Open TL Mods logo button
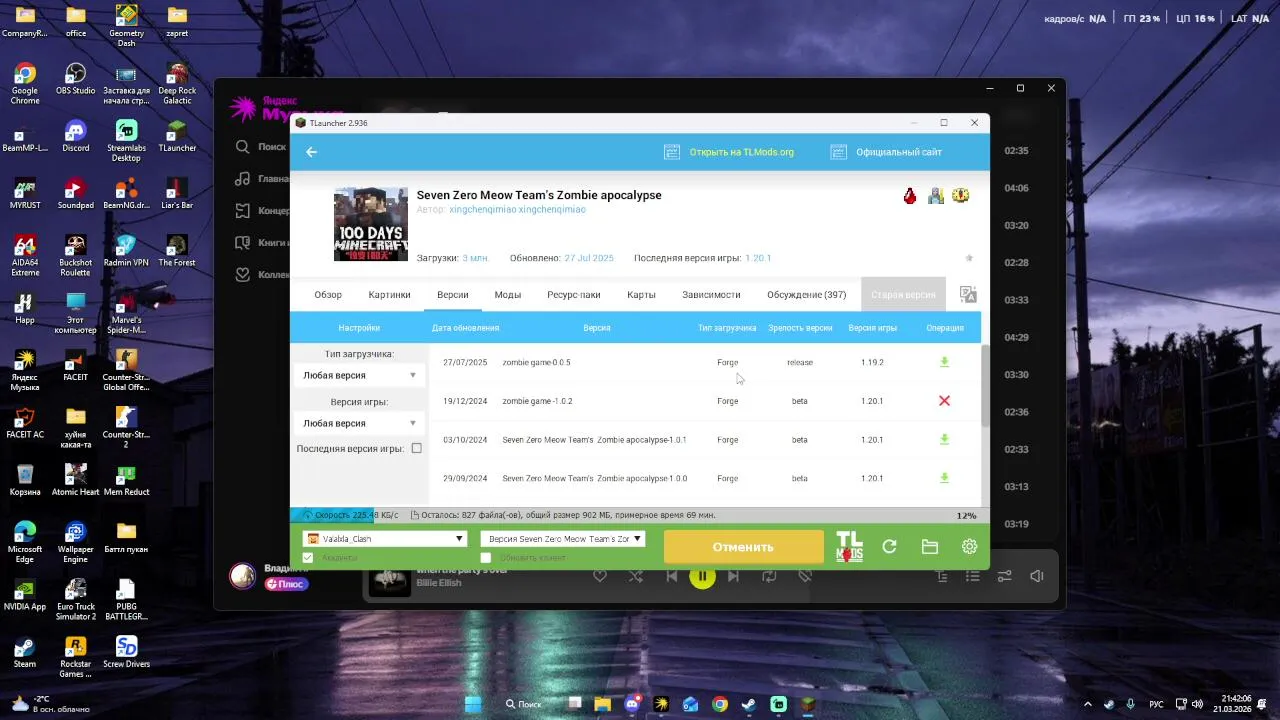 tap(849, 547)
